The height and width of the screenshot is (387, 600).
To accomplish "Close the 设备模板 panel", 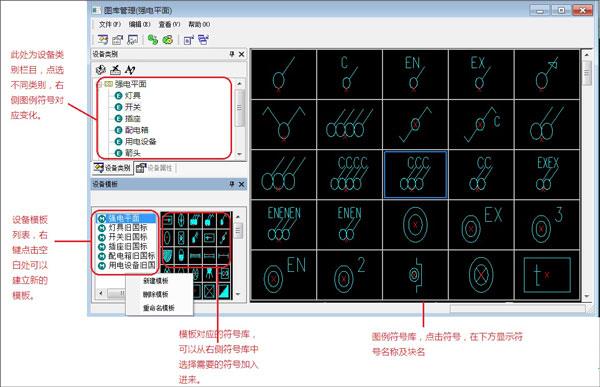I will 241,184.
